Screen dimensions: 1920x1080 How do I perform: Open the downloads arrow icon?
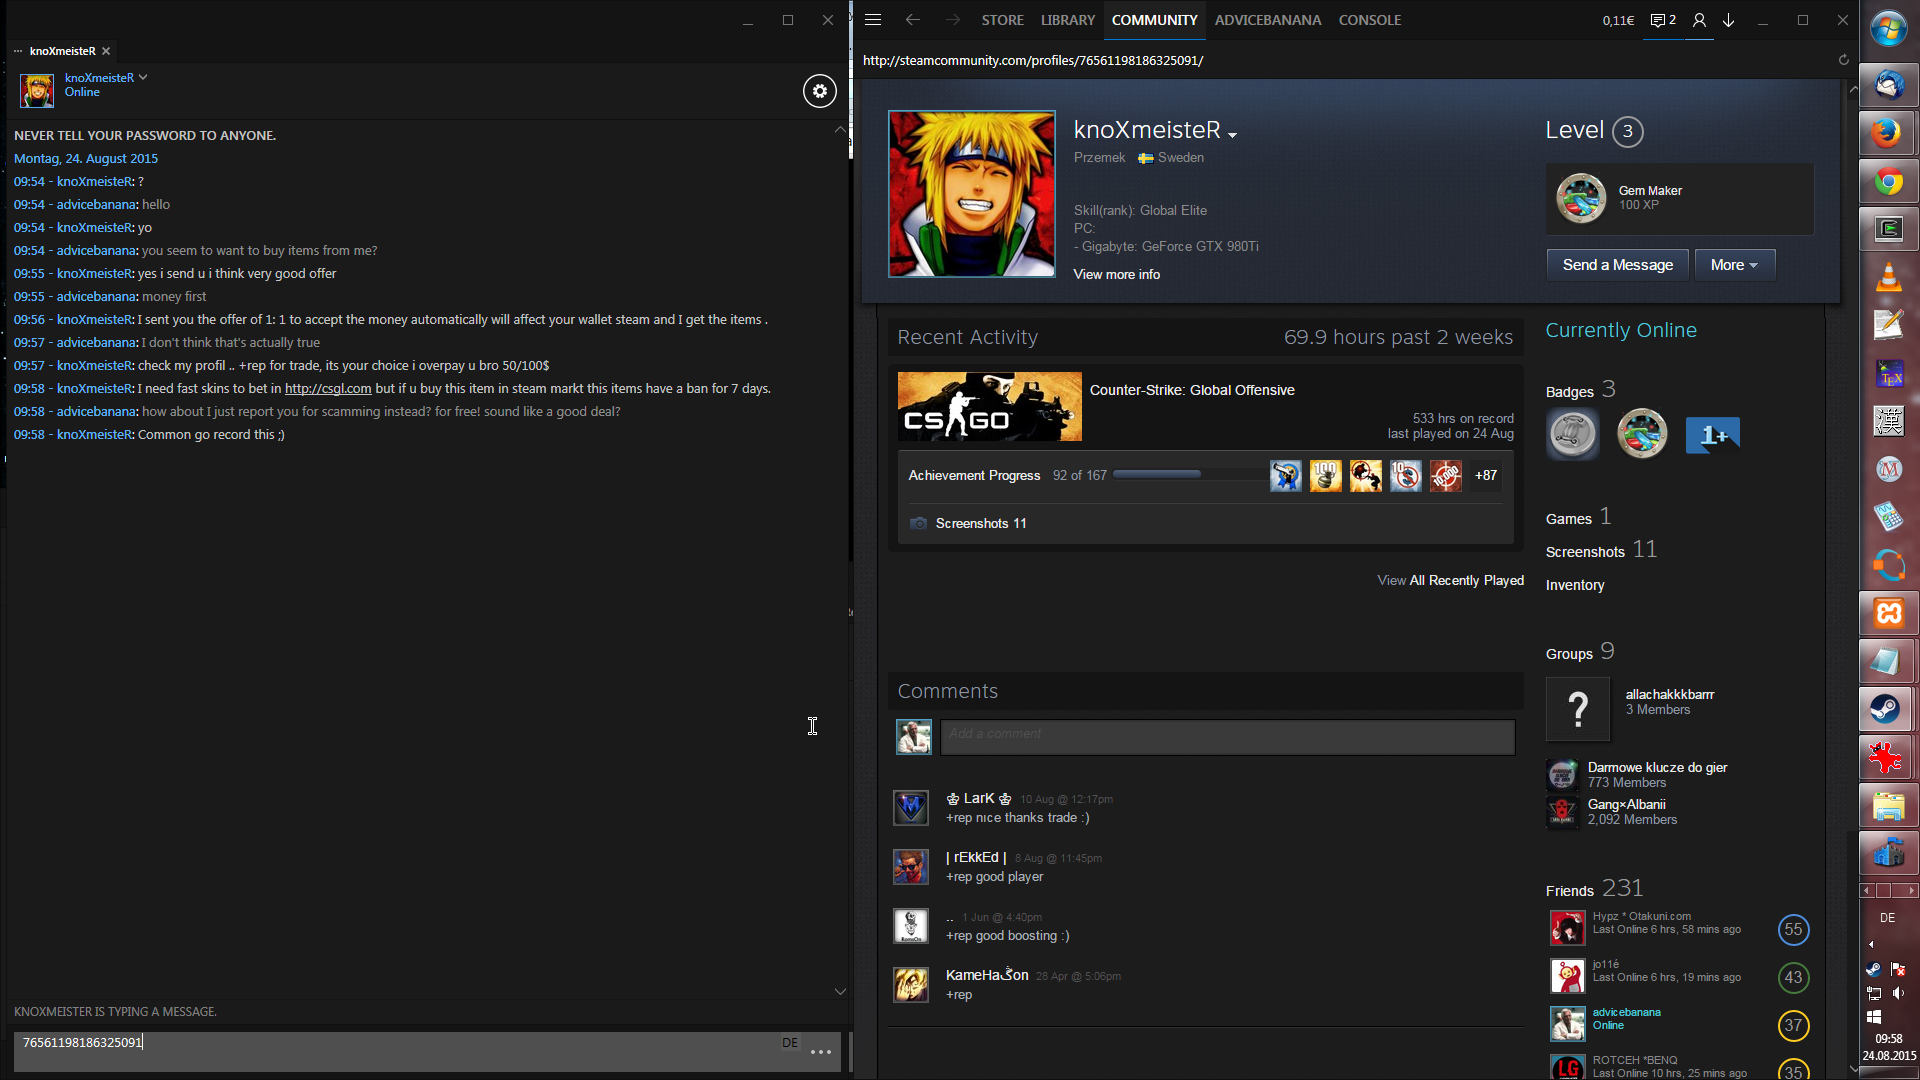coord(1728,20)
